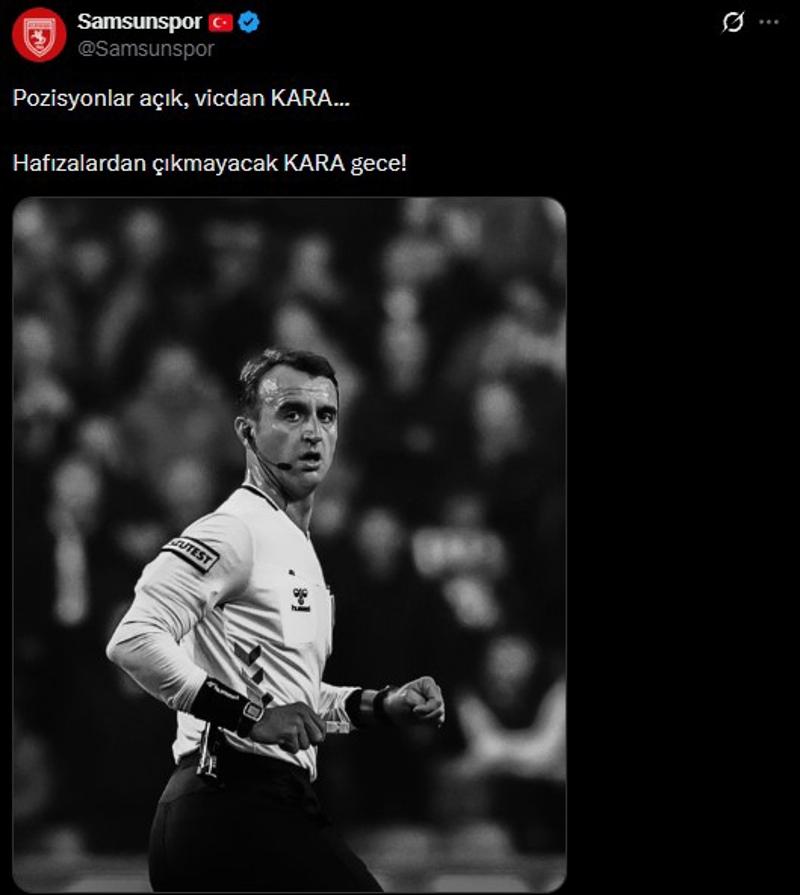Click the armband on the referee's sleeve
The height and width of the screenshot is (895, 800).
[x=191, y=553]
